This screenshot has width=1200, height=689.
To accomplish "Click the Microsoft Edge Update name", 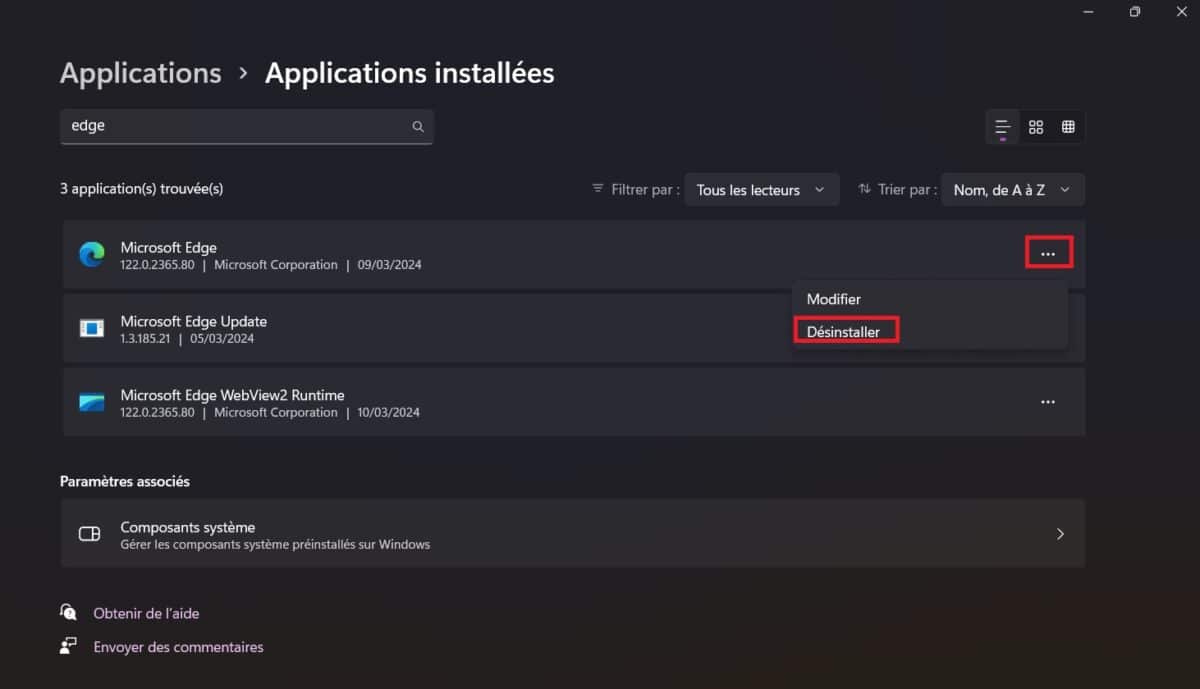I will [194, 321].
